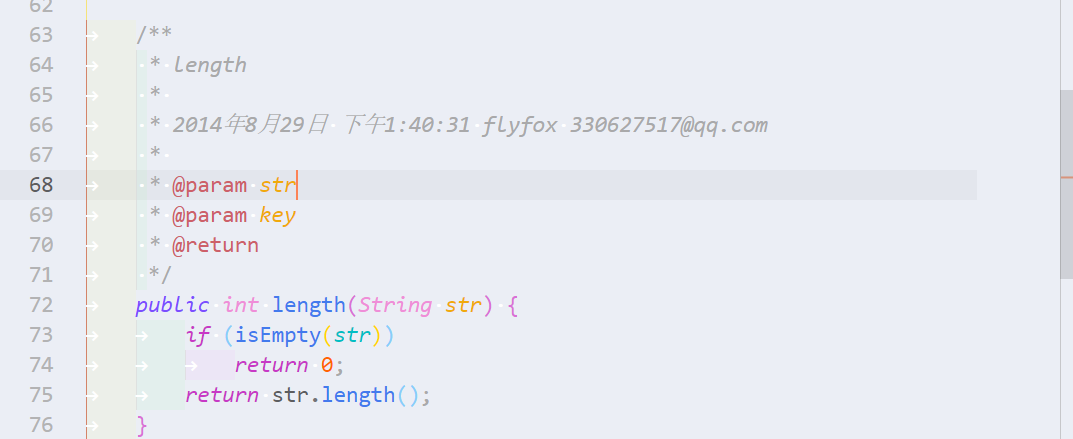1073x439 pixels.
Task: Place cursor on the email 330627517@qq.com
Action: coord(669,125)
